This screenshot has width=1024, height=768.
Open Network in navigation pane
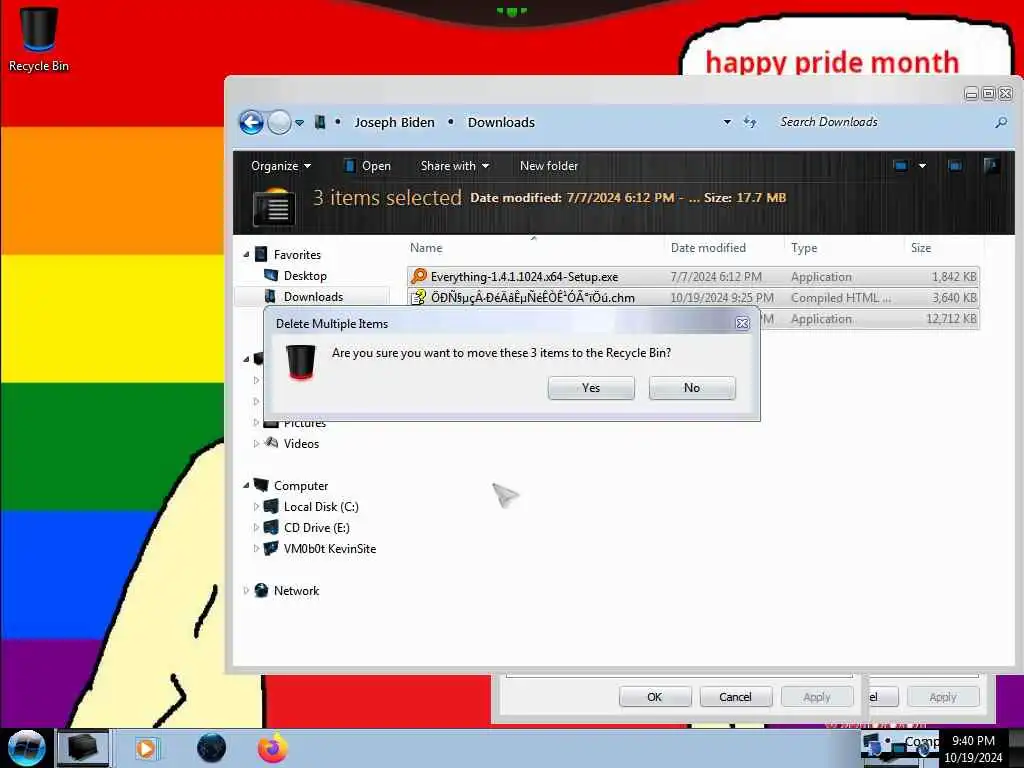[296, 590]
